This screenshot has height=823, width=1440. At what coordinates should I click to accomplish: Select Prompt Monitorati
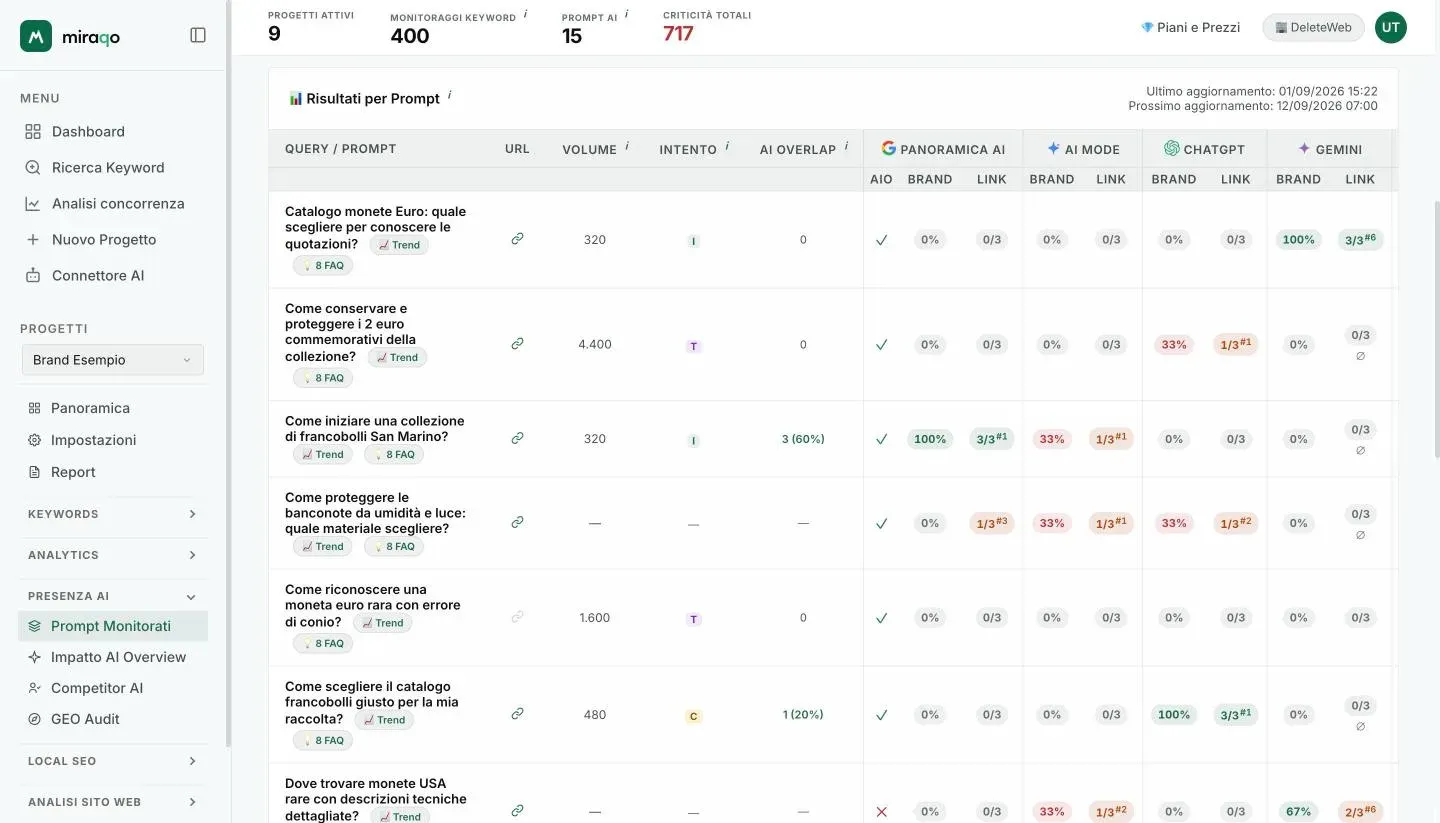[113, 626]
